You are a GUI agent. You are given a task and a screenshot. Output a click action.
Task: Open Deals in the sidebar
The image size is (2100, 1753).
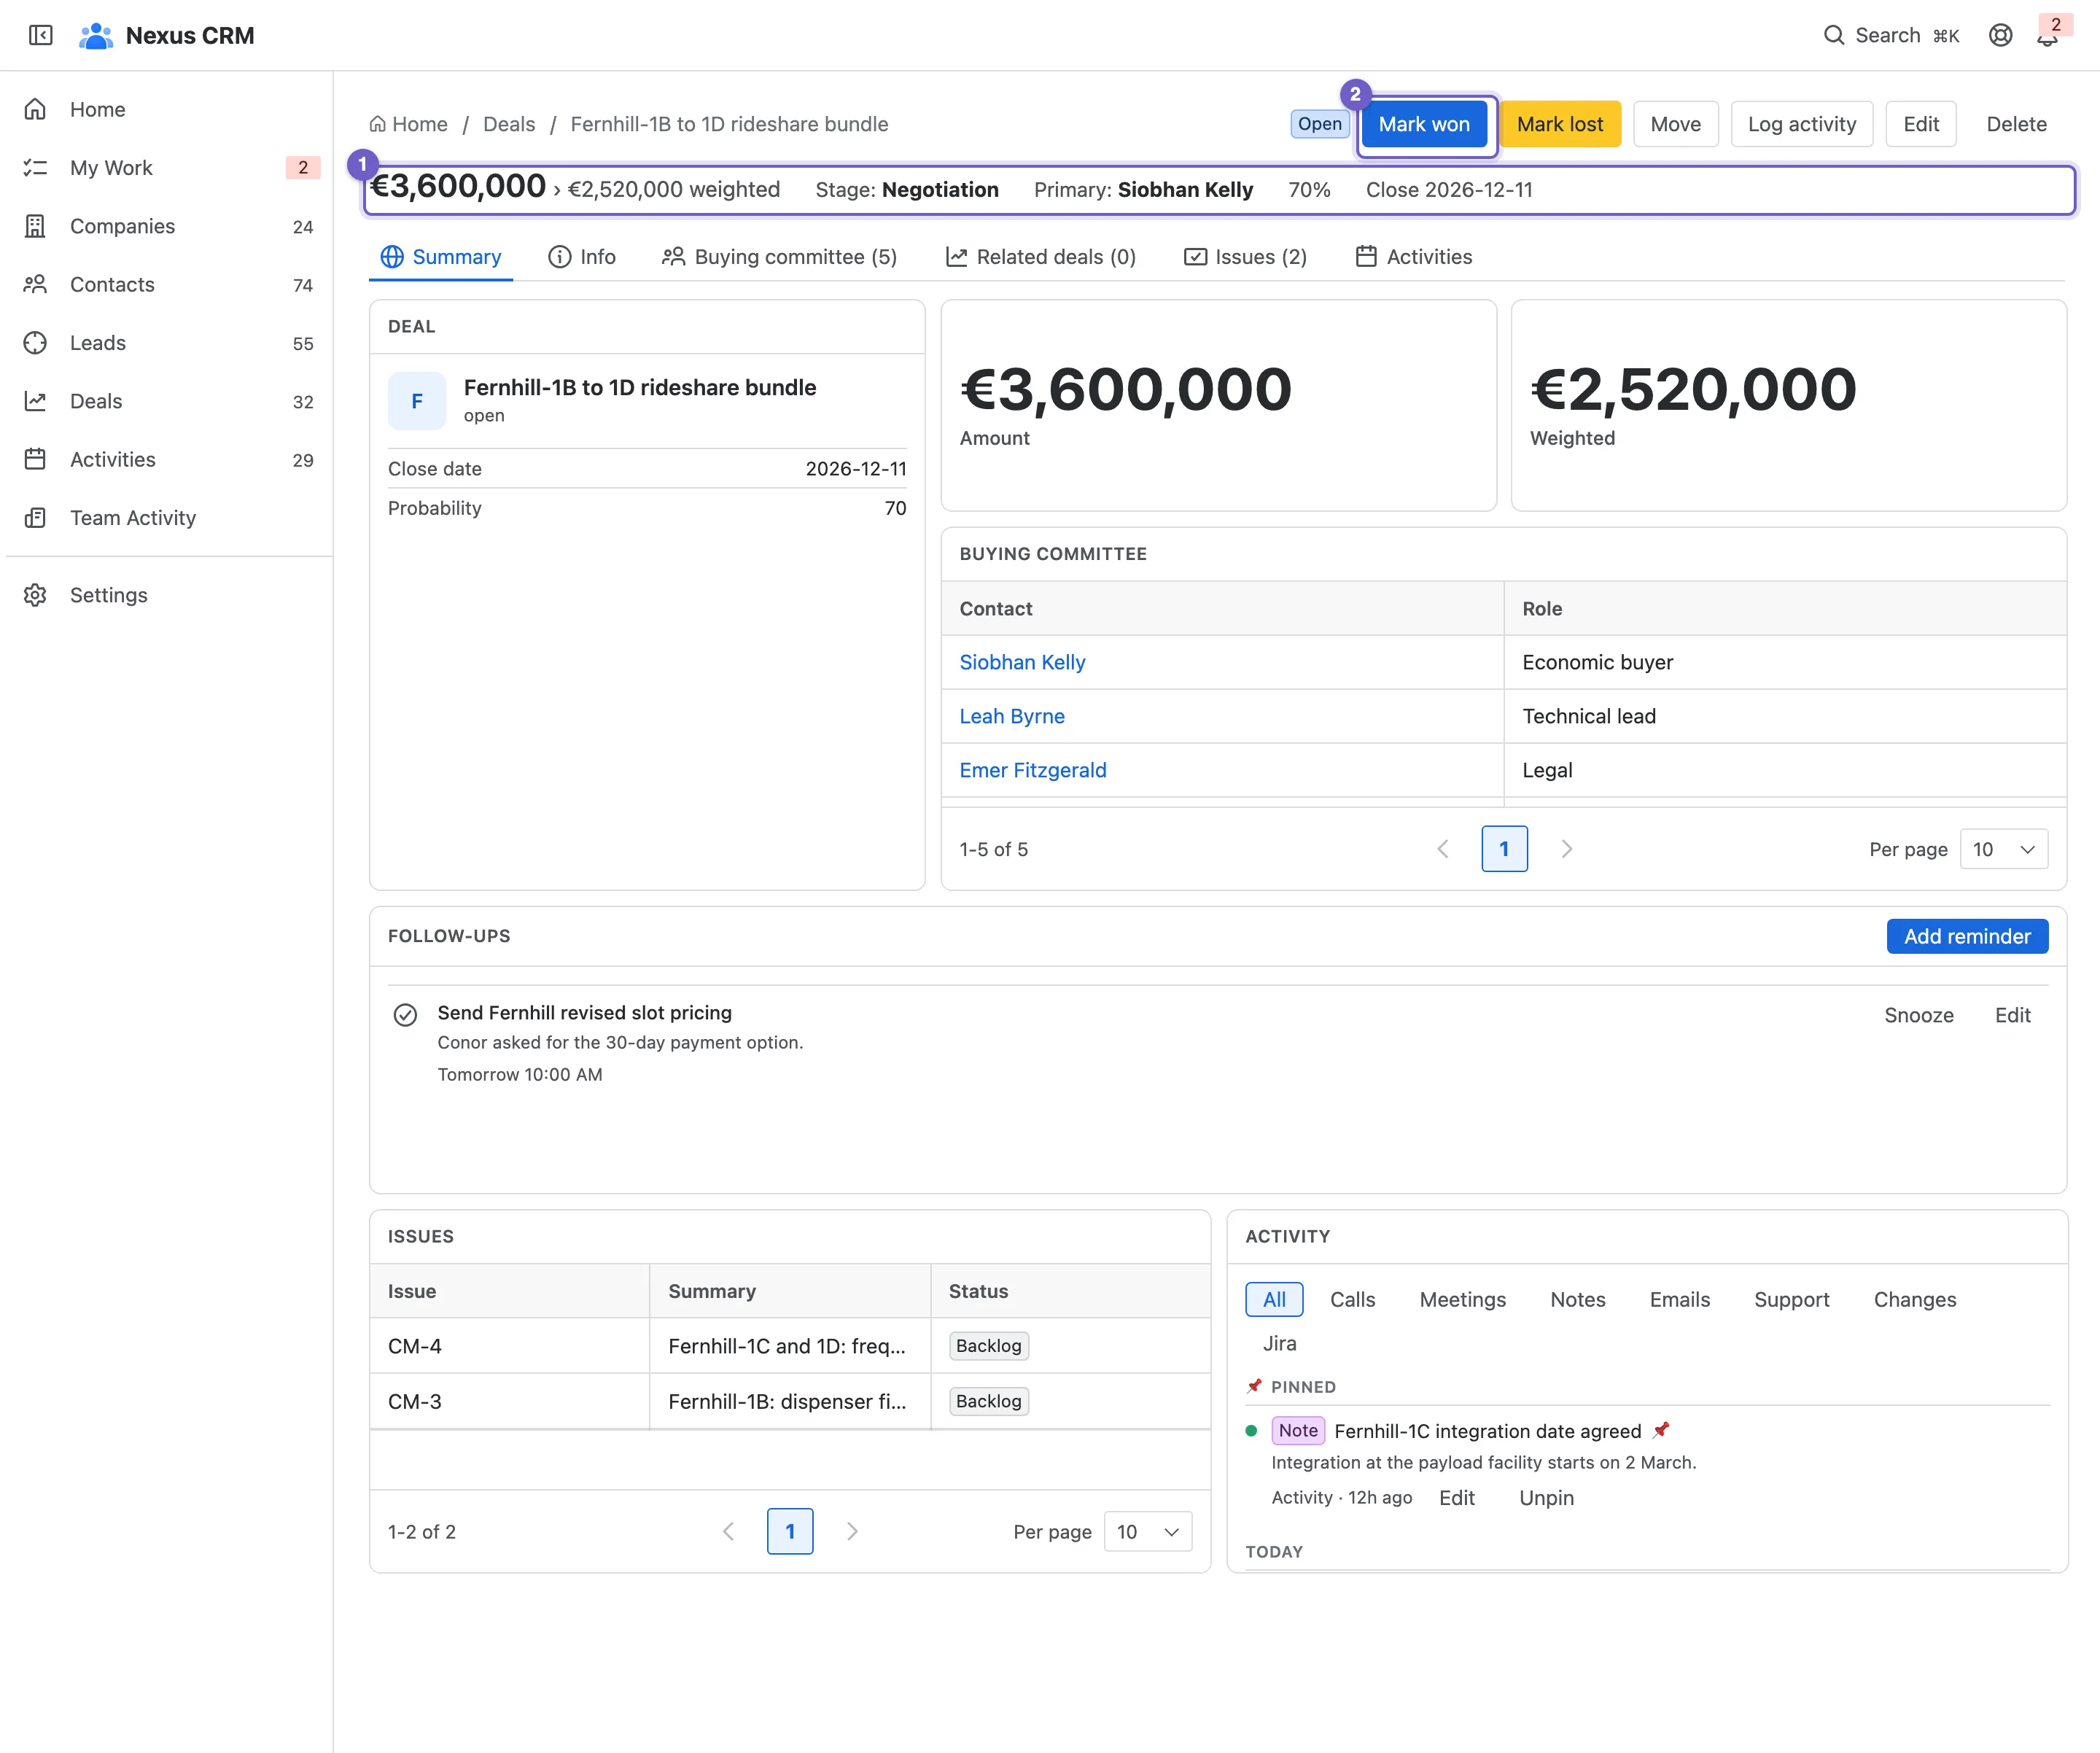(167, 401)
